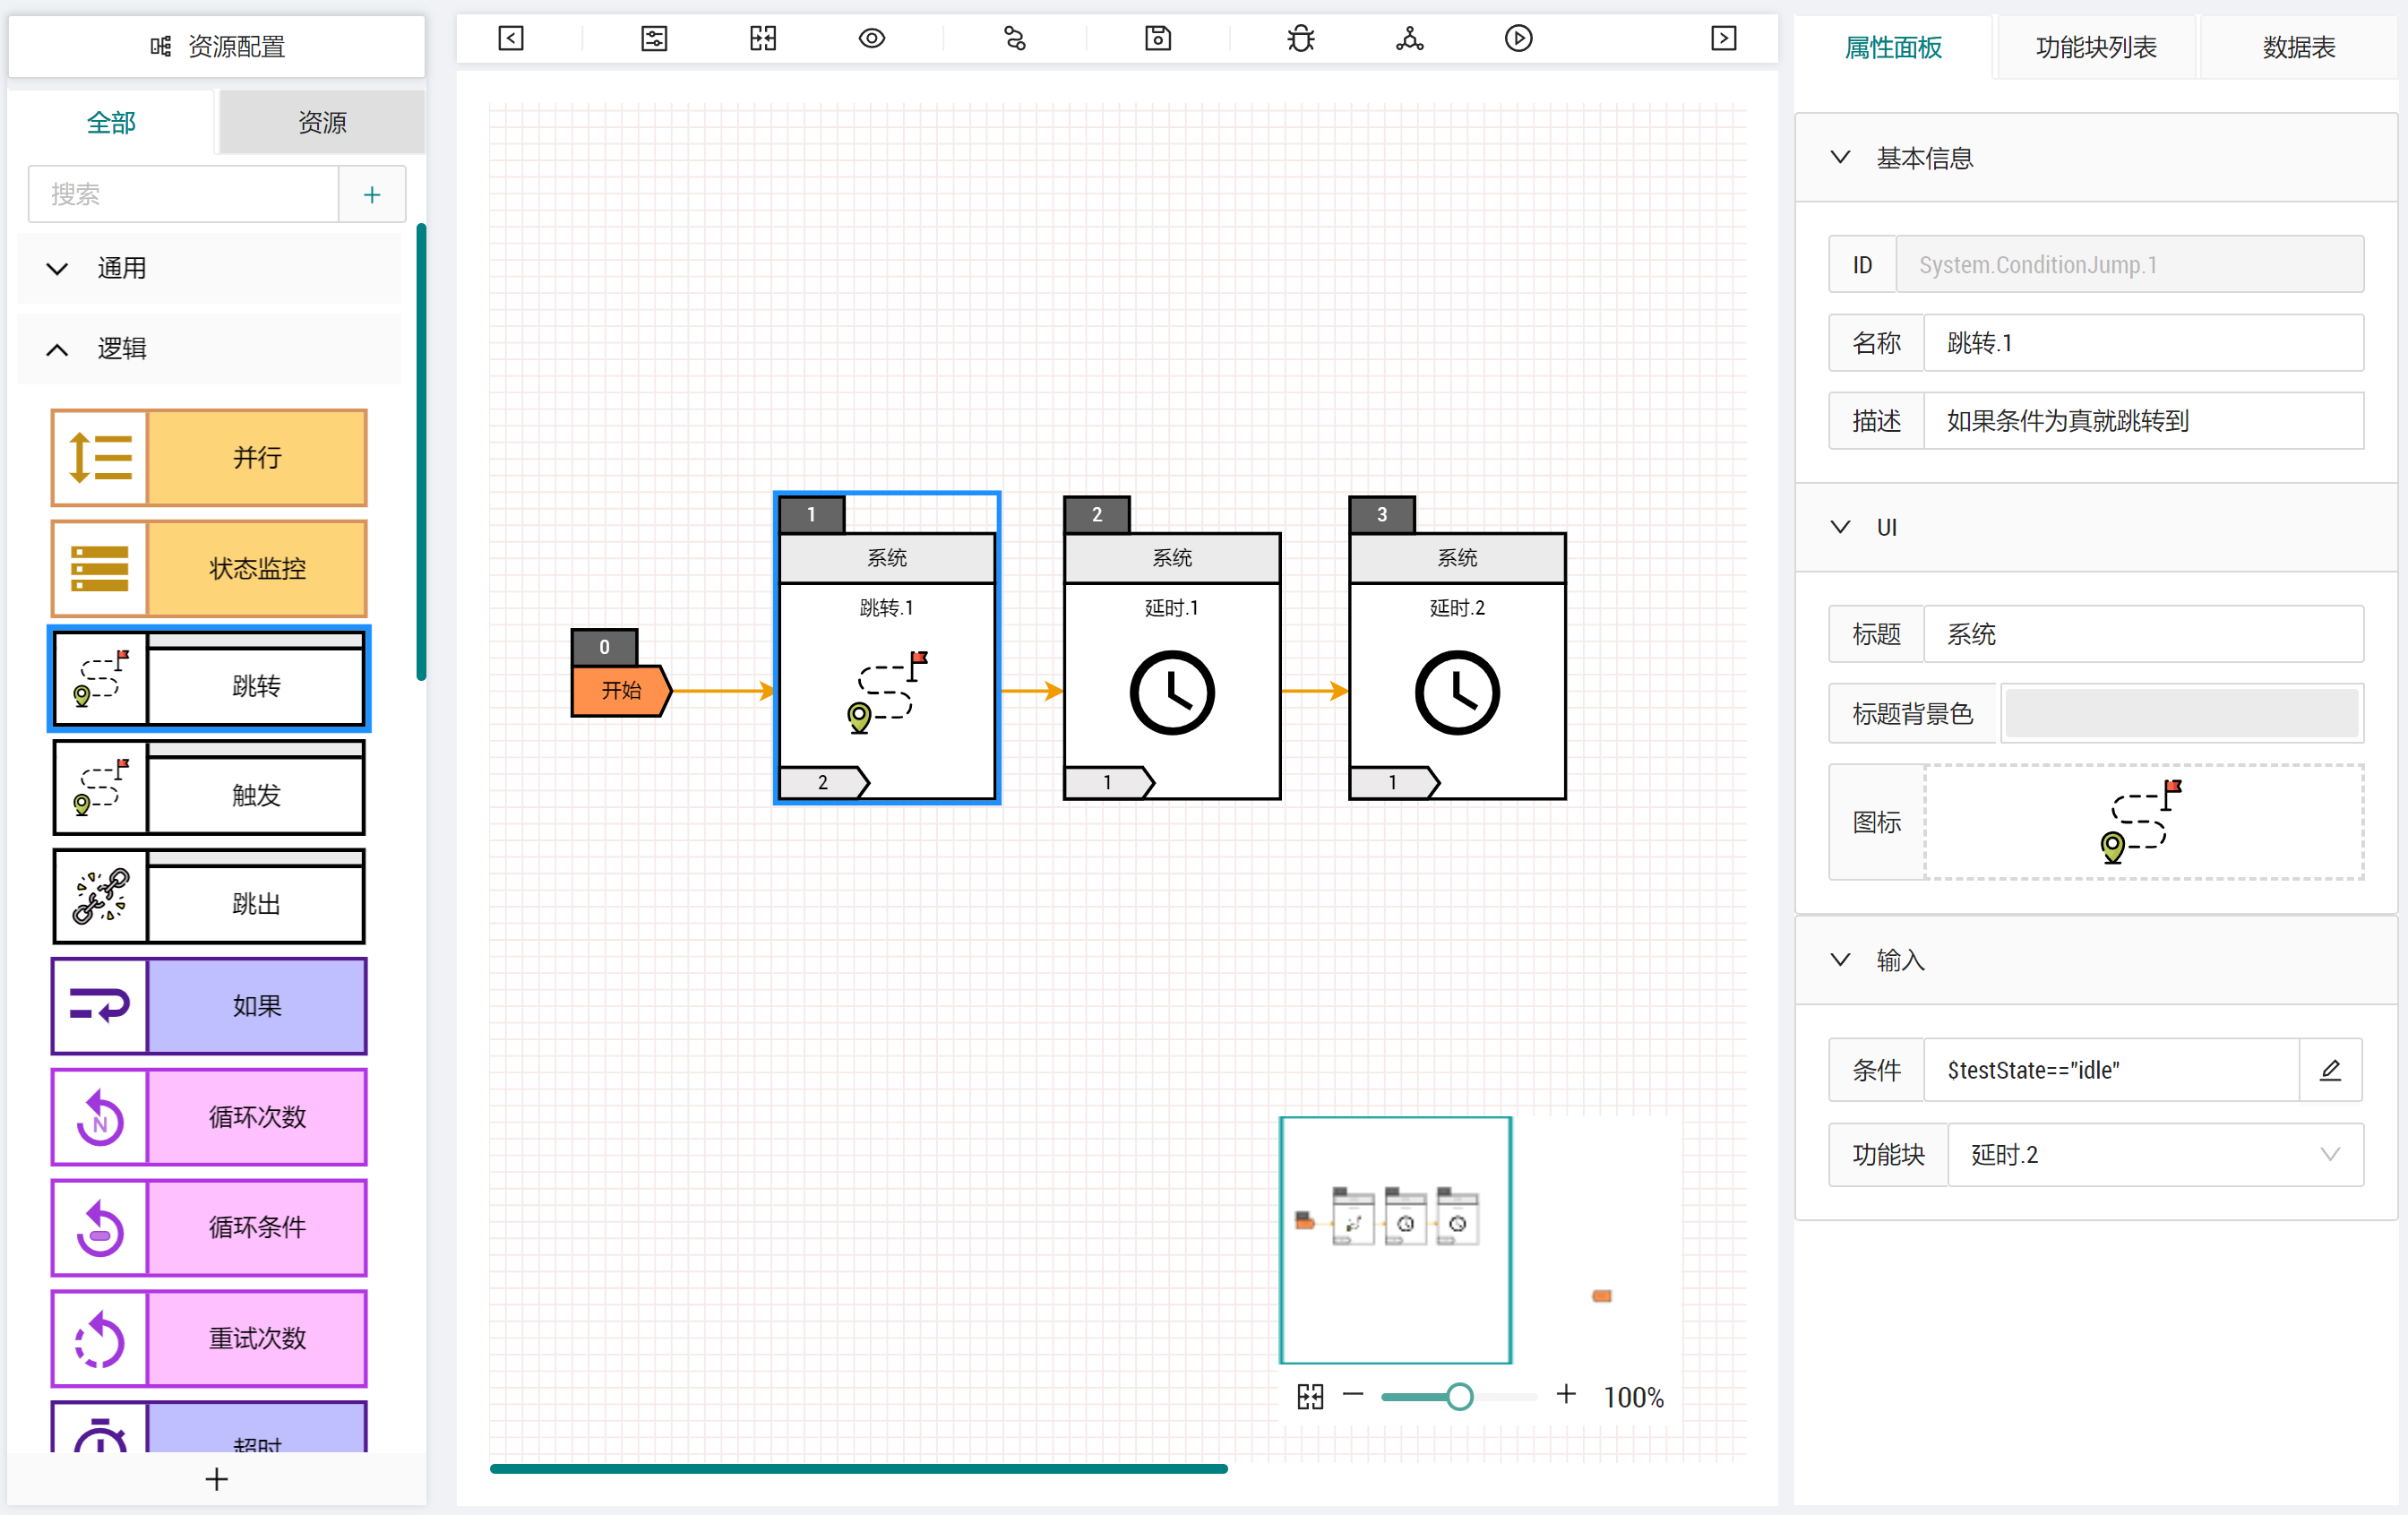Click the fit-to-screen toolbar icon
The image size is (2408, 1515).
[763, 39]
